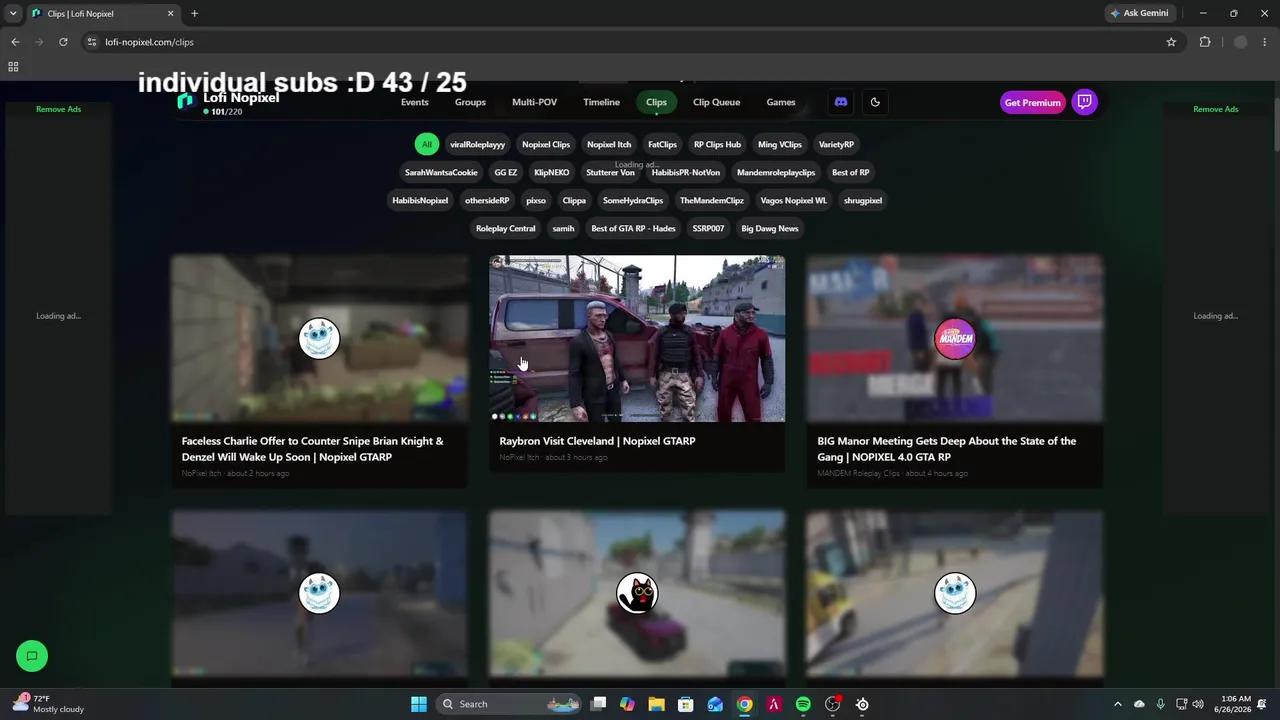Open File Explorer from the taskbar
Viewport: 1280px width, 720px height.
click(x=656, y=704)
